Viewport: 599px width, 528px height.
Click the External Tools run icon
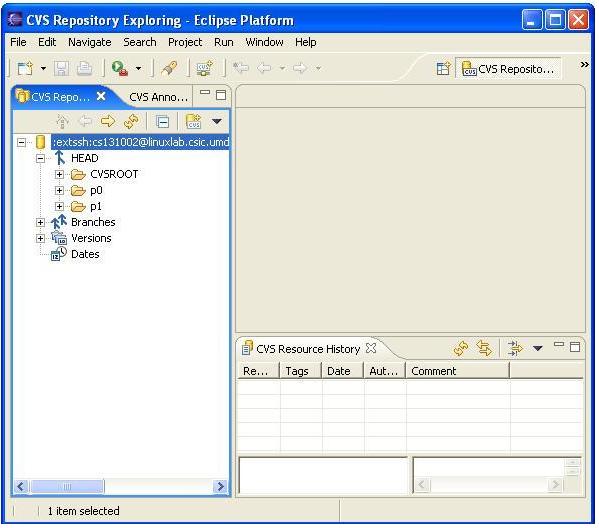tap(120, 69)
